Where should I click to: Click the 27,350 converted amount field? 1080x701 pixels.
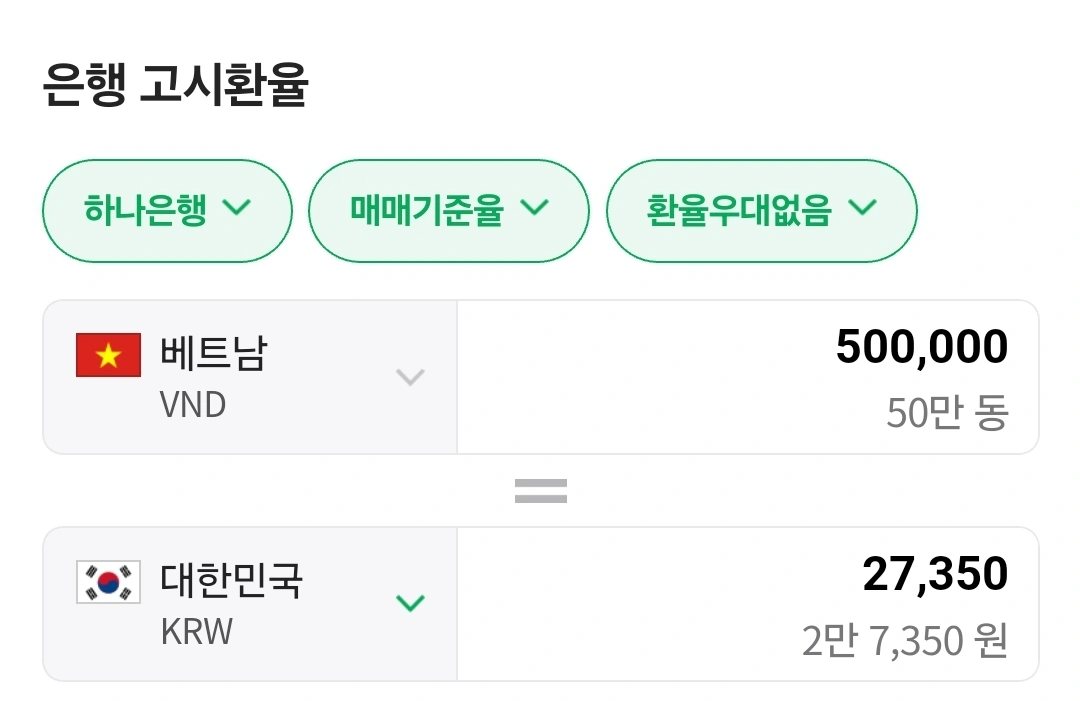click(935, 574)
